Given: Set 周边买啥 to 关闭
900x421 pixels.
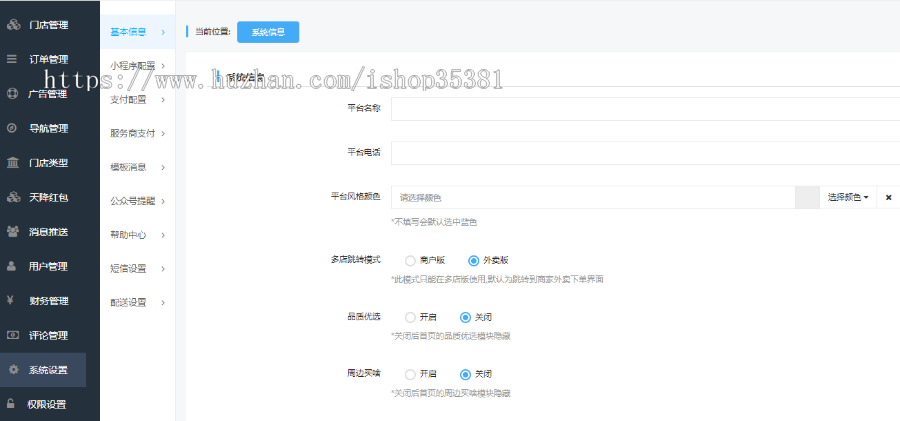Looking at the screenshot, I should click(465, 374).
